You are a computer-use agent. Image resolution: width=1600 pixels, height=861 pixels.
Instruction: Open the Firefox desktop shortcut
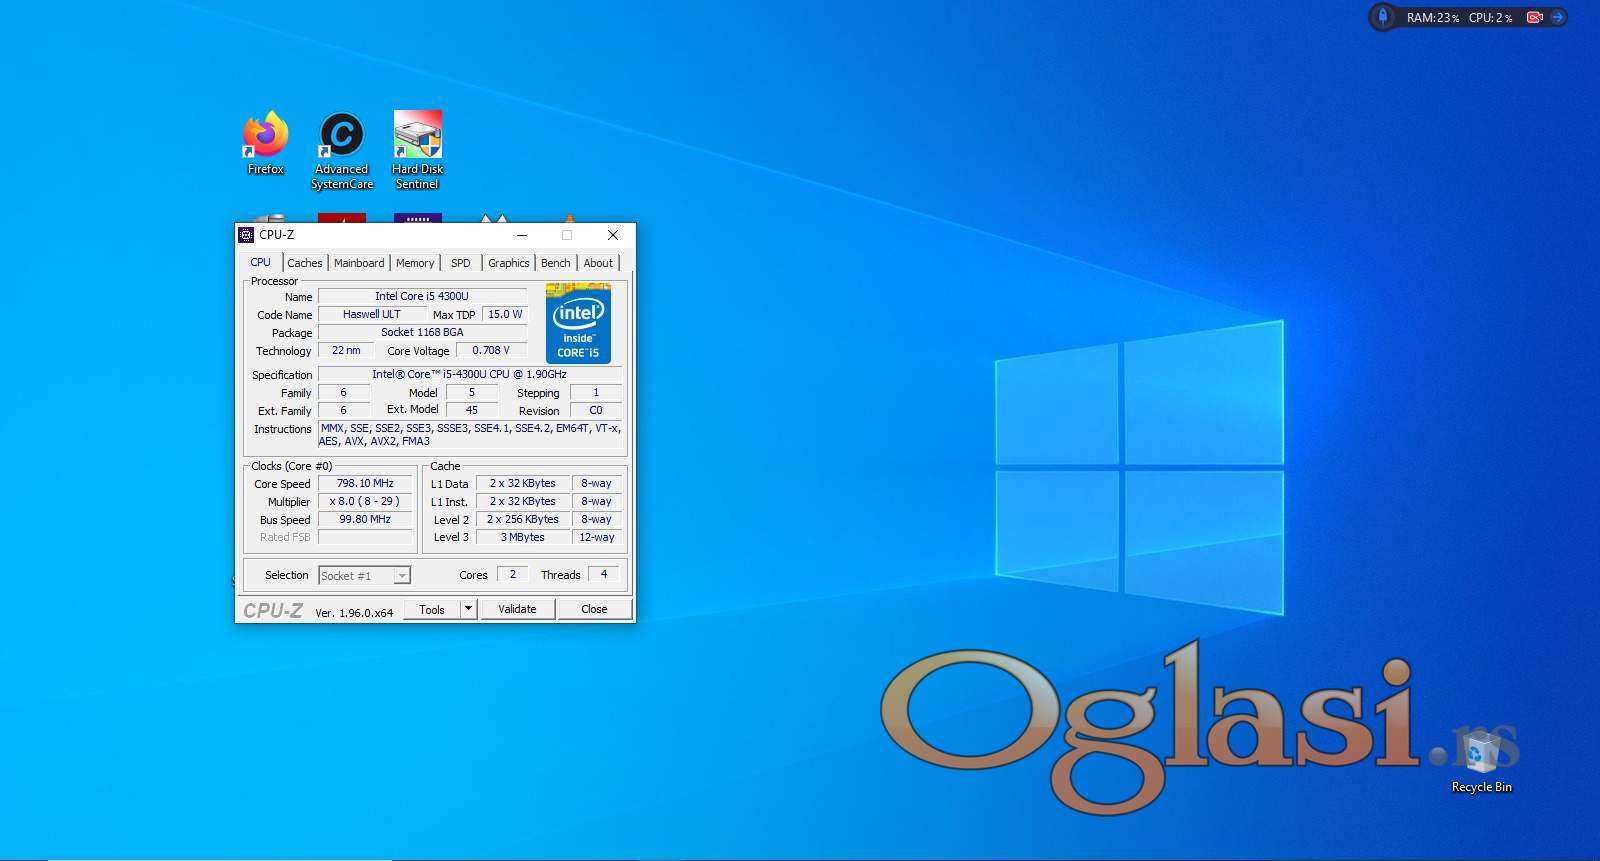click(265, 138)
